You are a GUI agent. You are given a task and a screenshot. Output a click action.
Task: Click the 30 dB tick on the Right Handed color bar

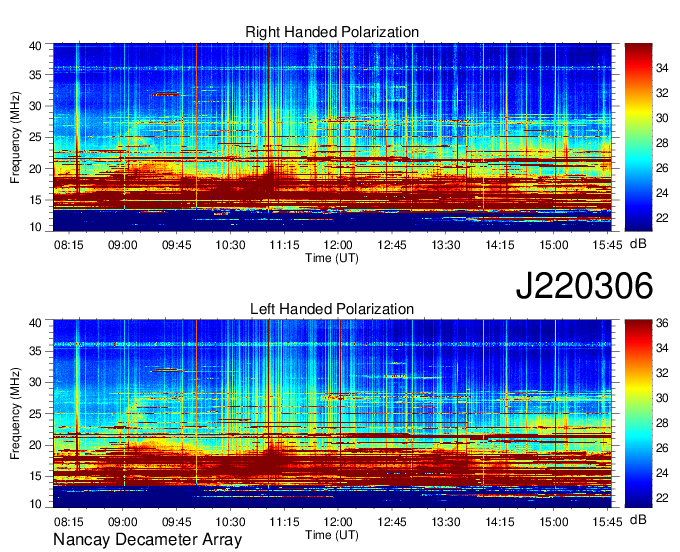click(662, 118)
